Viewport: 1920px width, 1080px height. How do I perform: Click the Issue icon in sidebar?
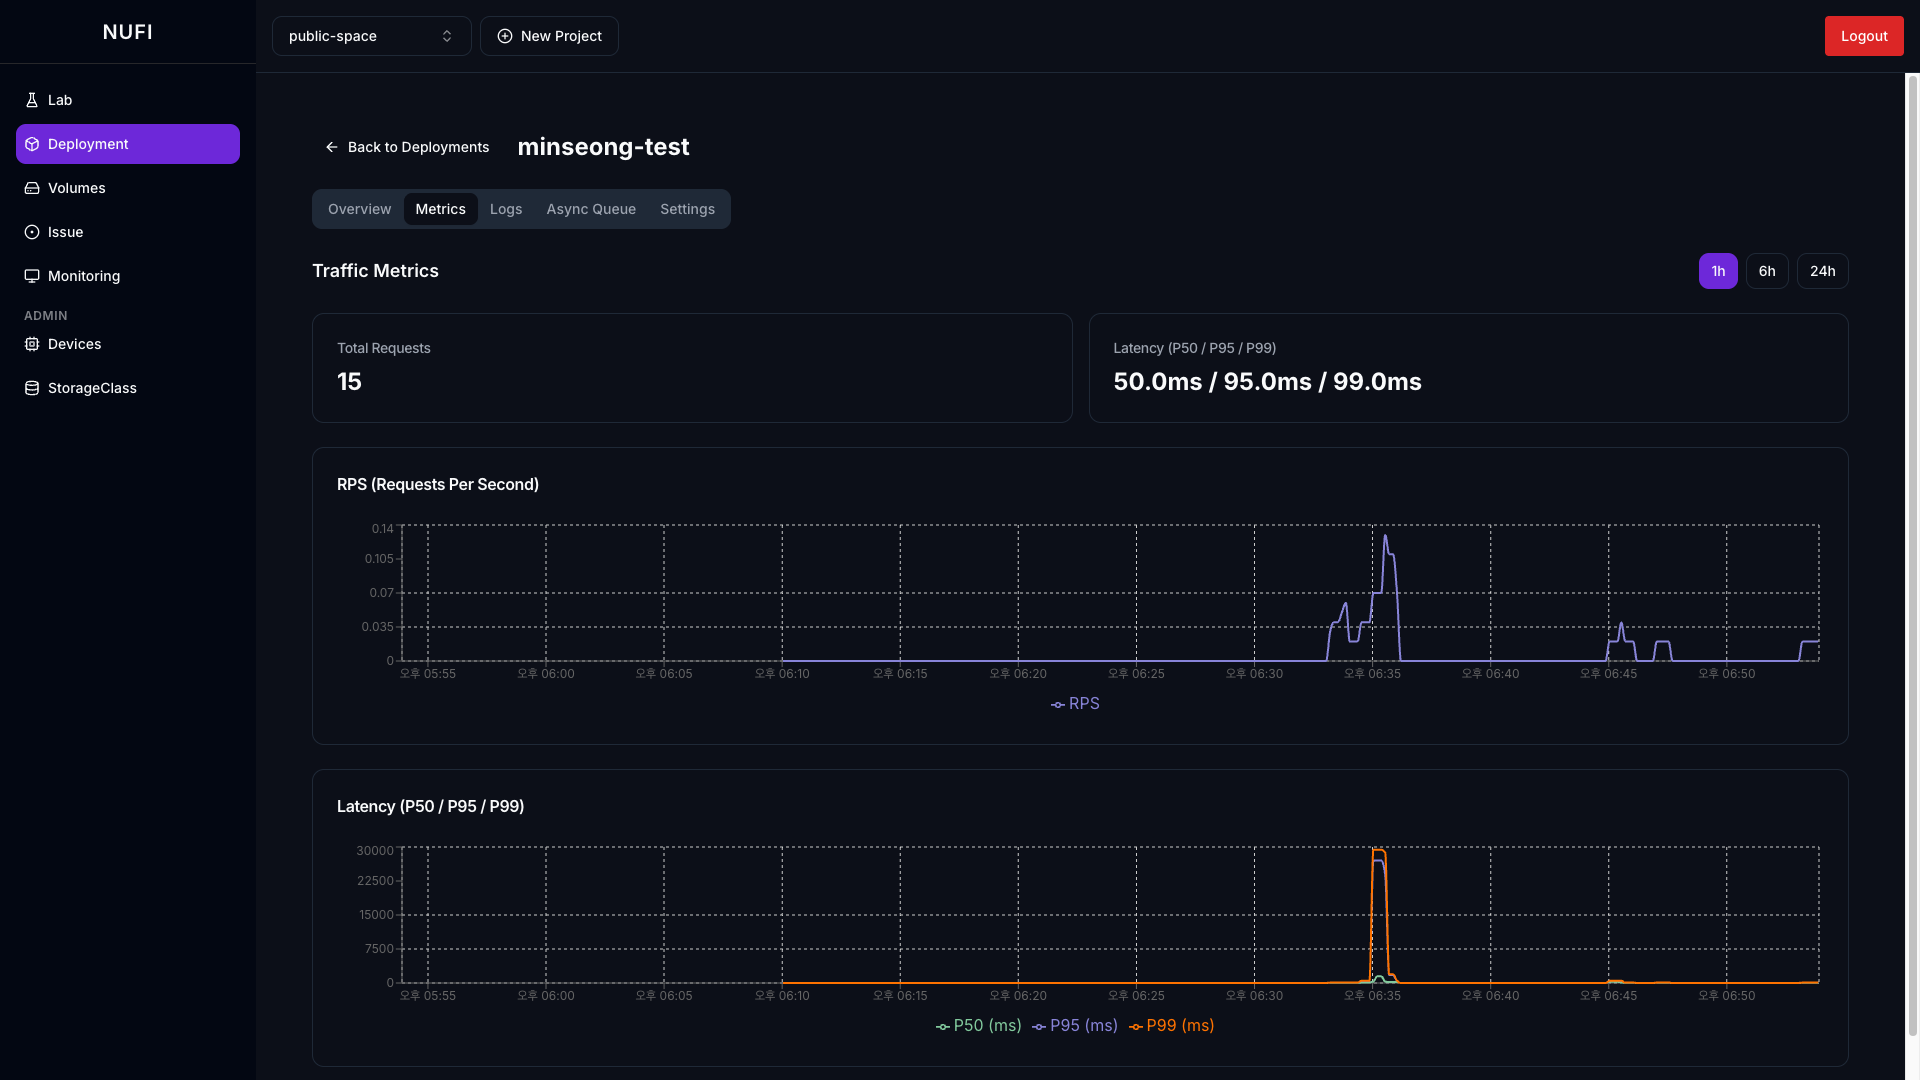[31, 231]
